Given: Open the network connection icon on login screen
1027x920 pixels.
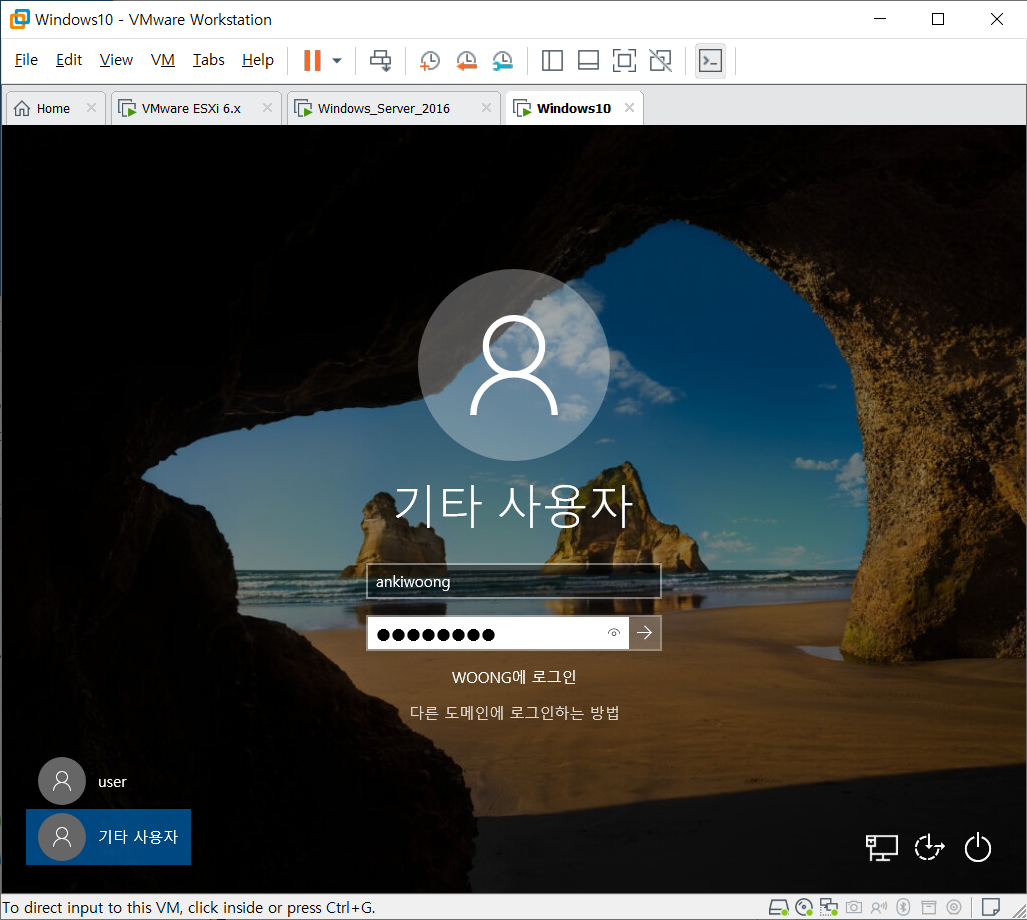Looking at the screenshot, I should click(x=882, y=848).
